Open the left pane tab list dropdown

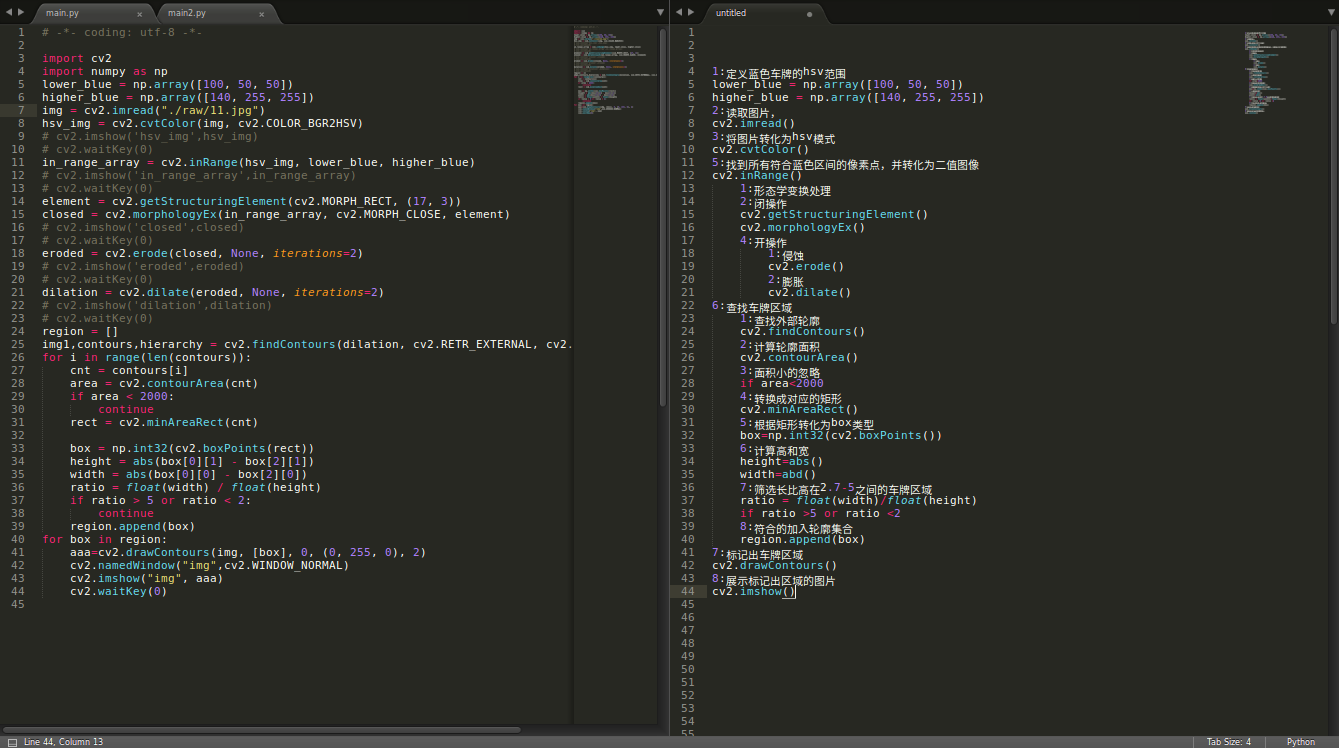[x=660, y=12]
